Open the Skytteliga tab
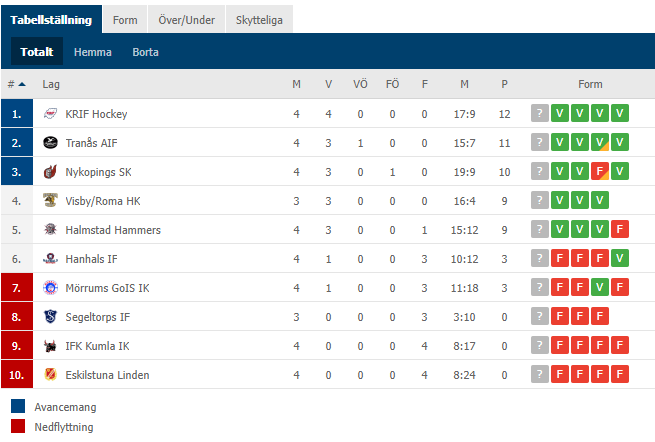The image size is (655, 442). click(x=259, y=20)
